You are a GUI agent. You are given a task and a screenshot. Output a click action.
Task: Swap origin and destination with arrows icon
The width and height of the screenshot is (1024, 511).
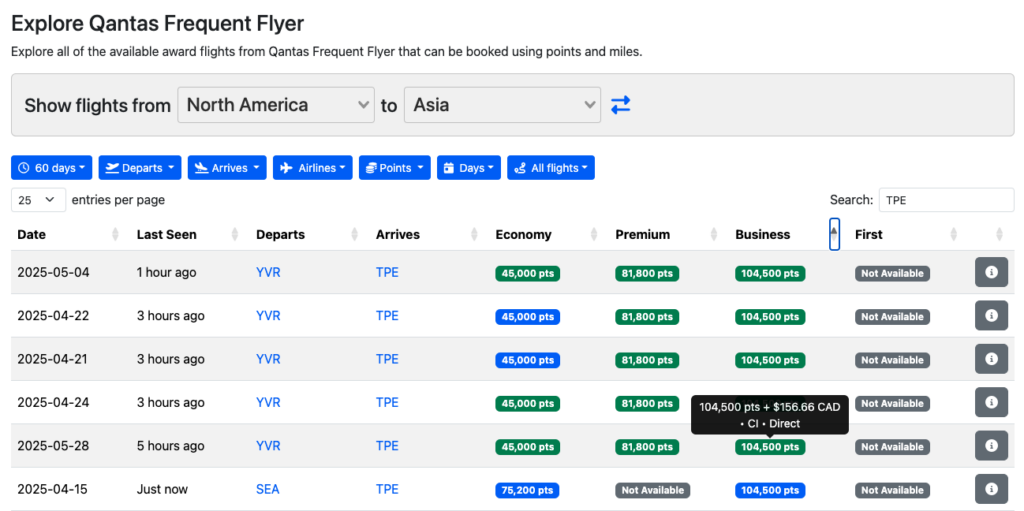pyautogui.click(x=620, y=105)
